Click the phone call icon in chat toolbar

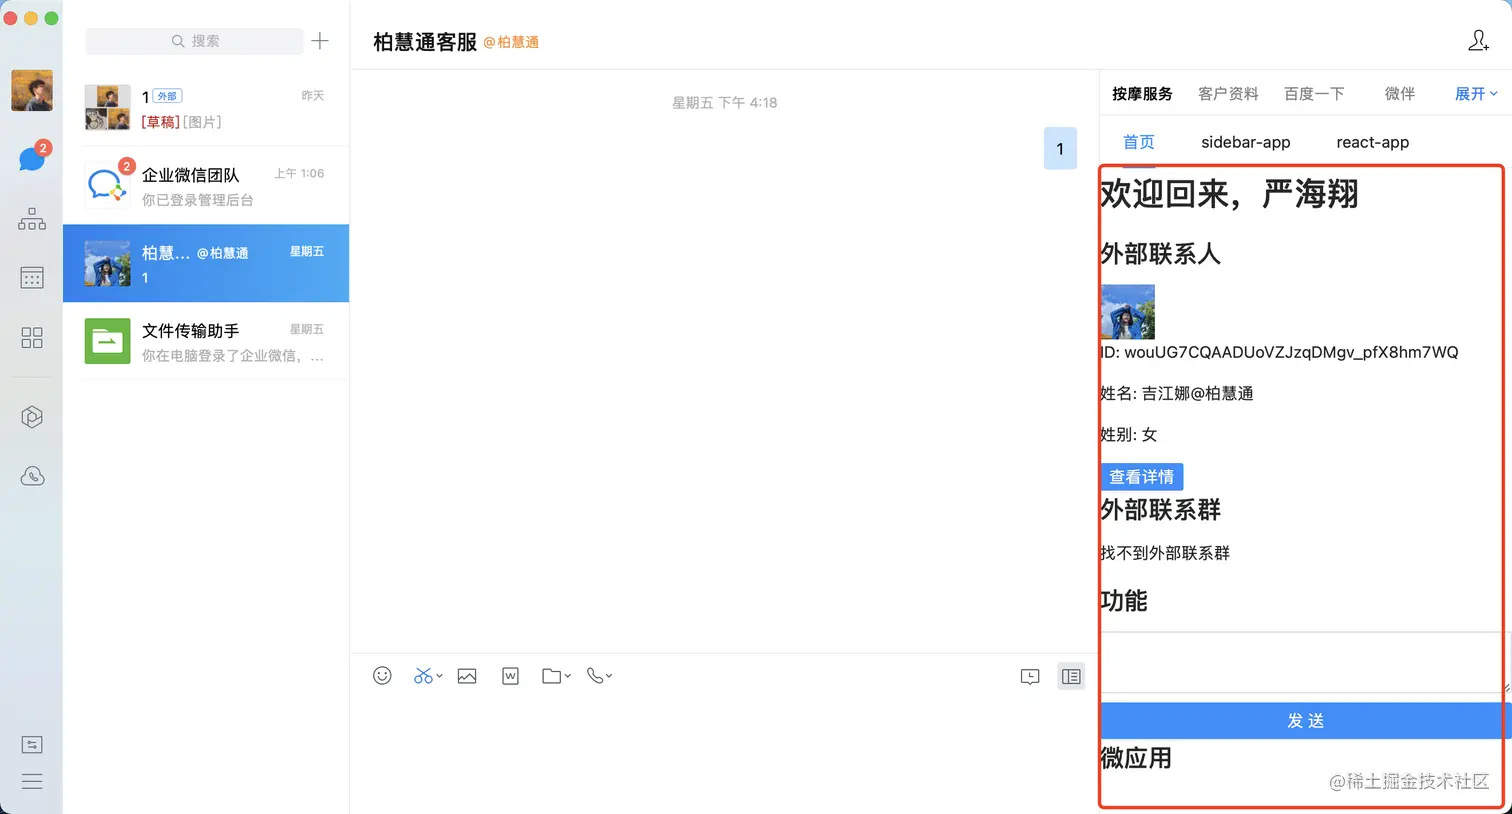(595, 676)
